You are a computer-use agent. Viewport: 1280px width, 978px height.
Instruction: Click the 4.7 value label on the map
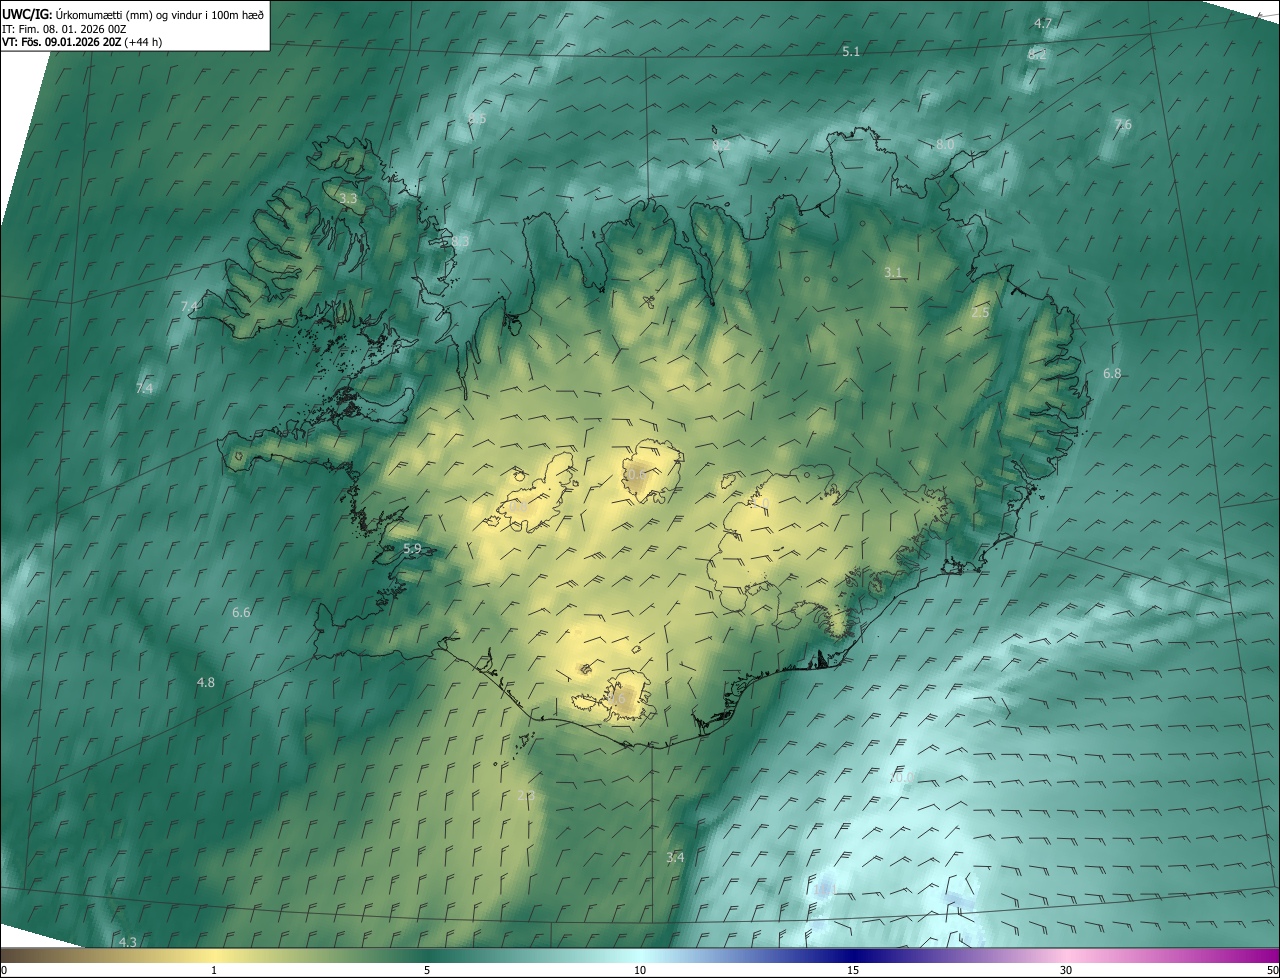1043,23
